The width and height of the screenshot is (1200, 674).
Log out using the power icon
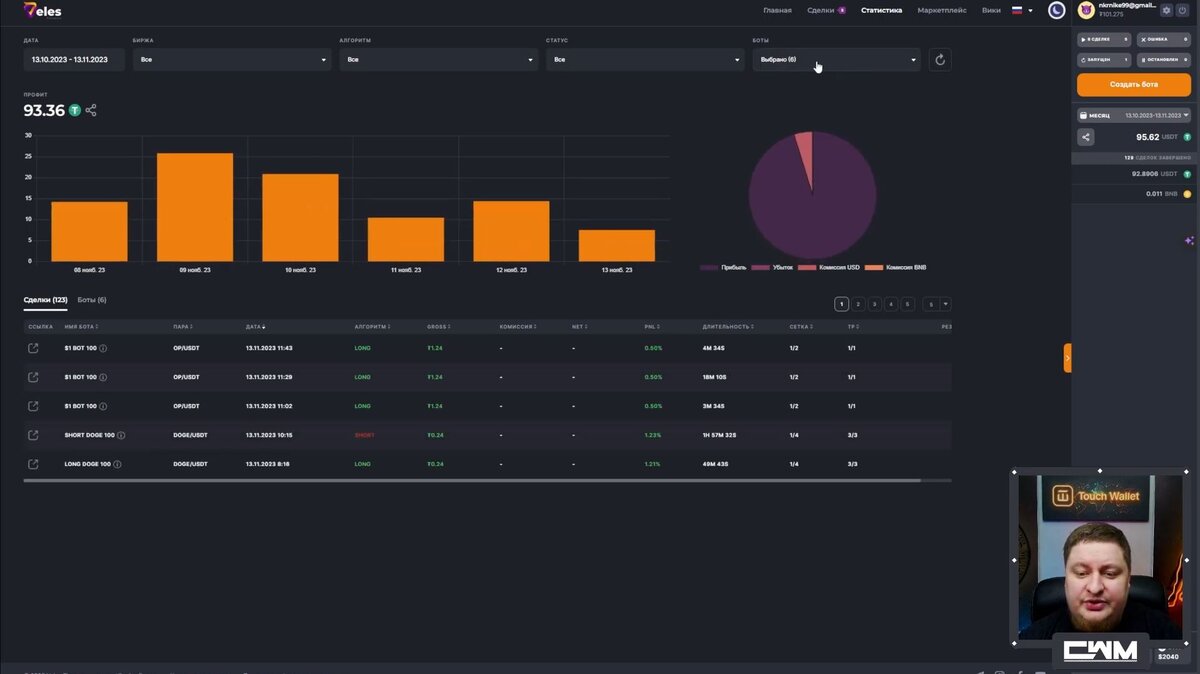tap(1183, 10)
